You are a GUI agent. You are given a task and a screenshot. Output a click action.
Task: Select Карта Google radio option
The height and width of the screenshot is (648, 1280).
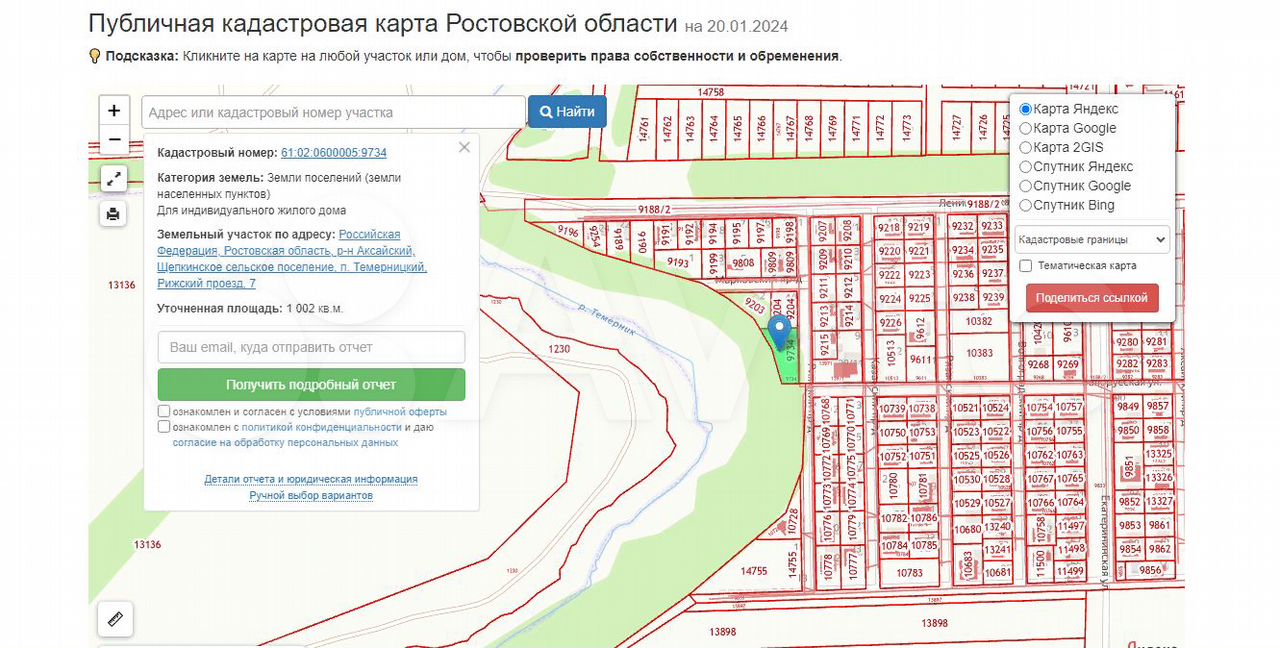(x=1025, y=128)
